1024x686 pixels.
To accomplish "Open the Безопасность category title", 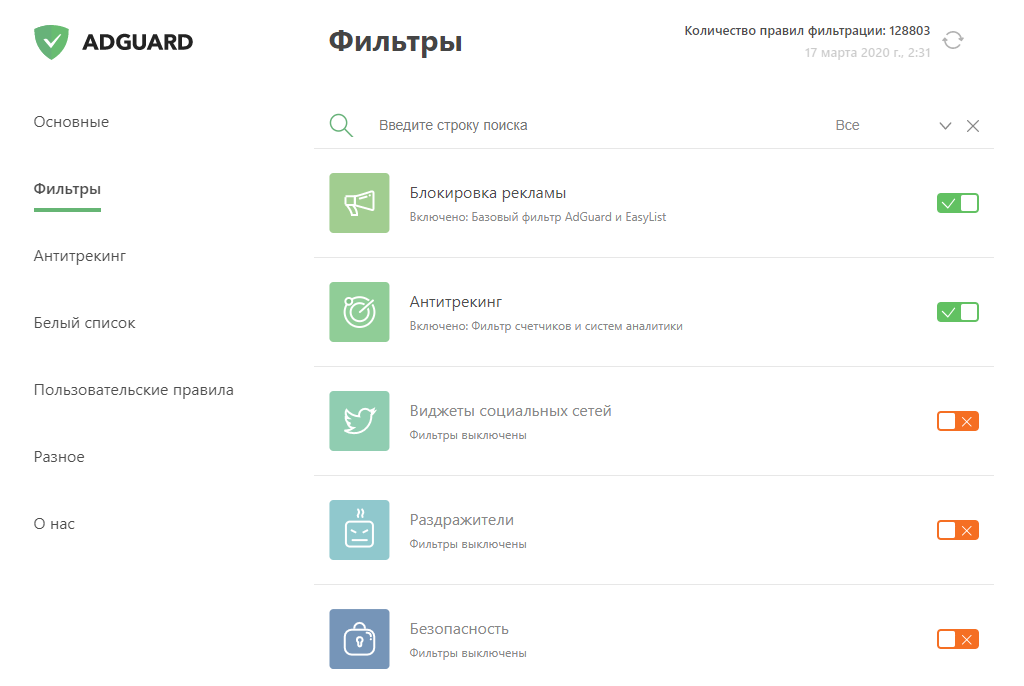I will click(x=459, y=629).
